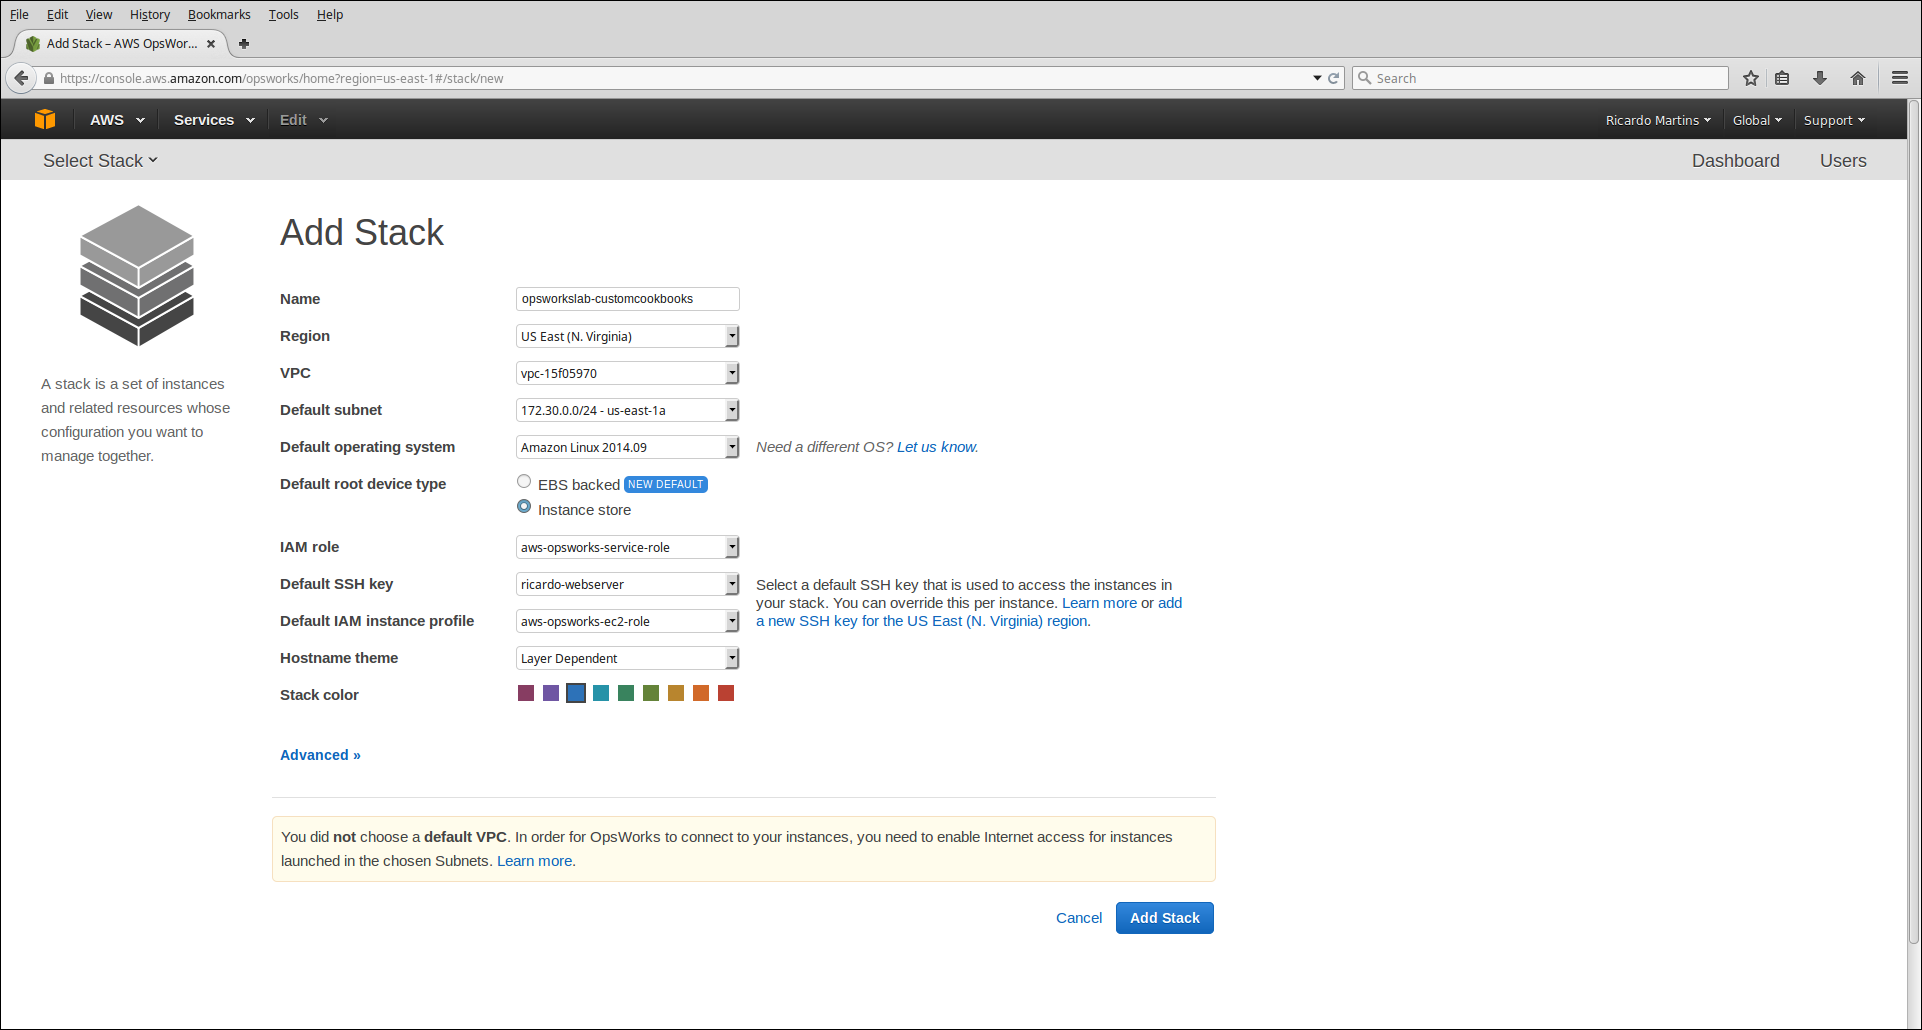
Task: Open the Region dropdown
Action: [x=627, y=336]
